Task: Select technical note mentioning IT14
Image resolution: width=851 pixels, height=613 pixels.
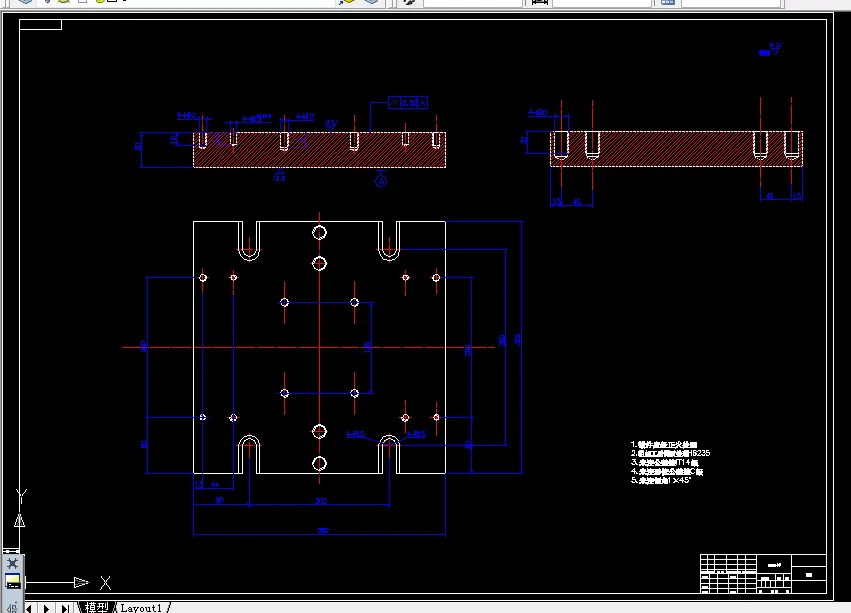Action: [x=664, y=462]
